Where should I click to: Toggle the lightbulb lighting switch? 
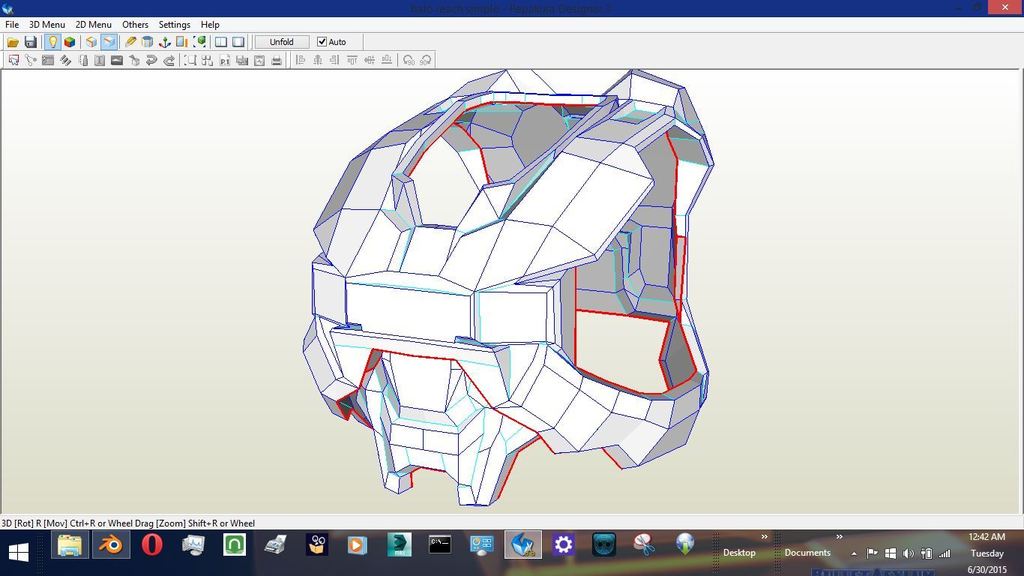(52, 42)
